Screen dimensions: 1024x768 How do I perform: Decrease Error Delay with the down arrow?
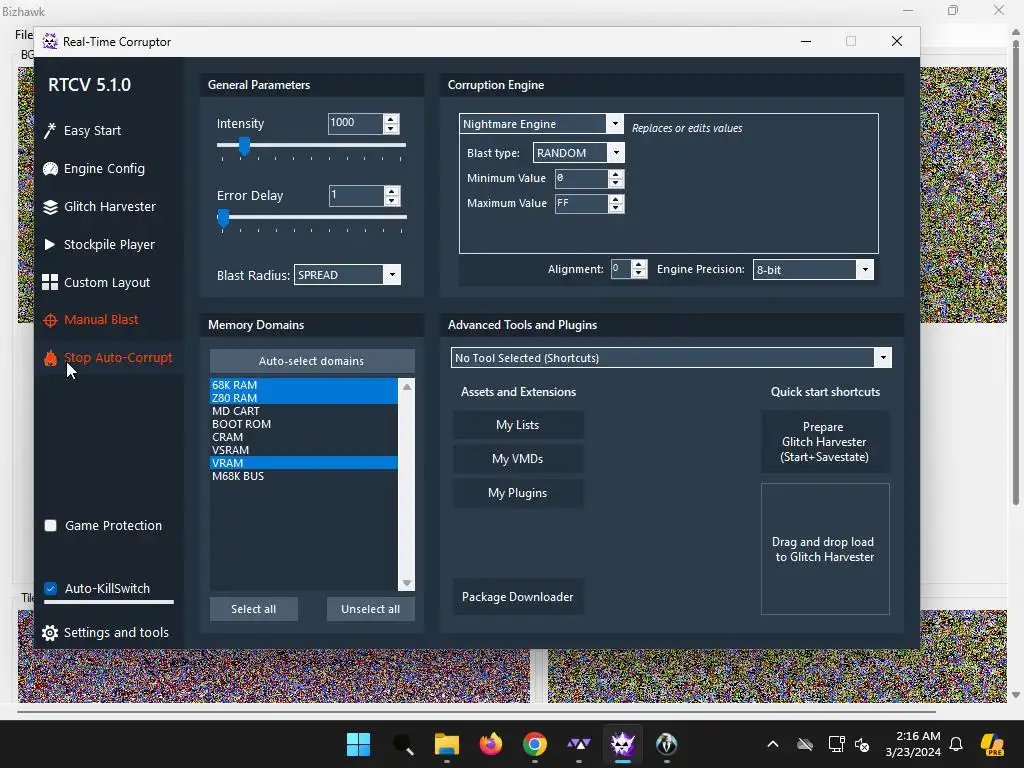(x=391, y=200)
